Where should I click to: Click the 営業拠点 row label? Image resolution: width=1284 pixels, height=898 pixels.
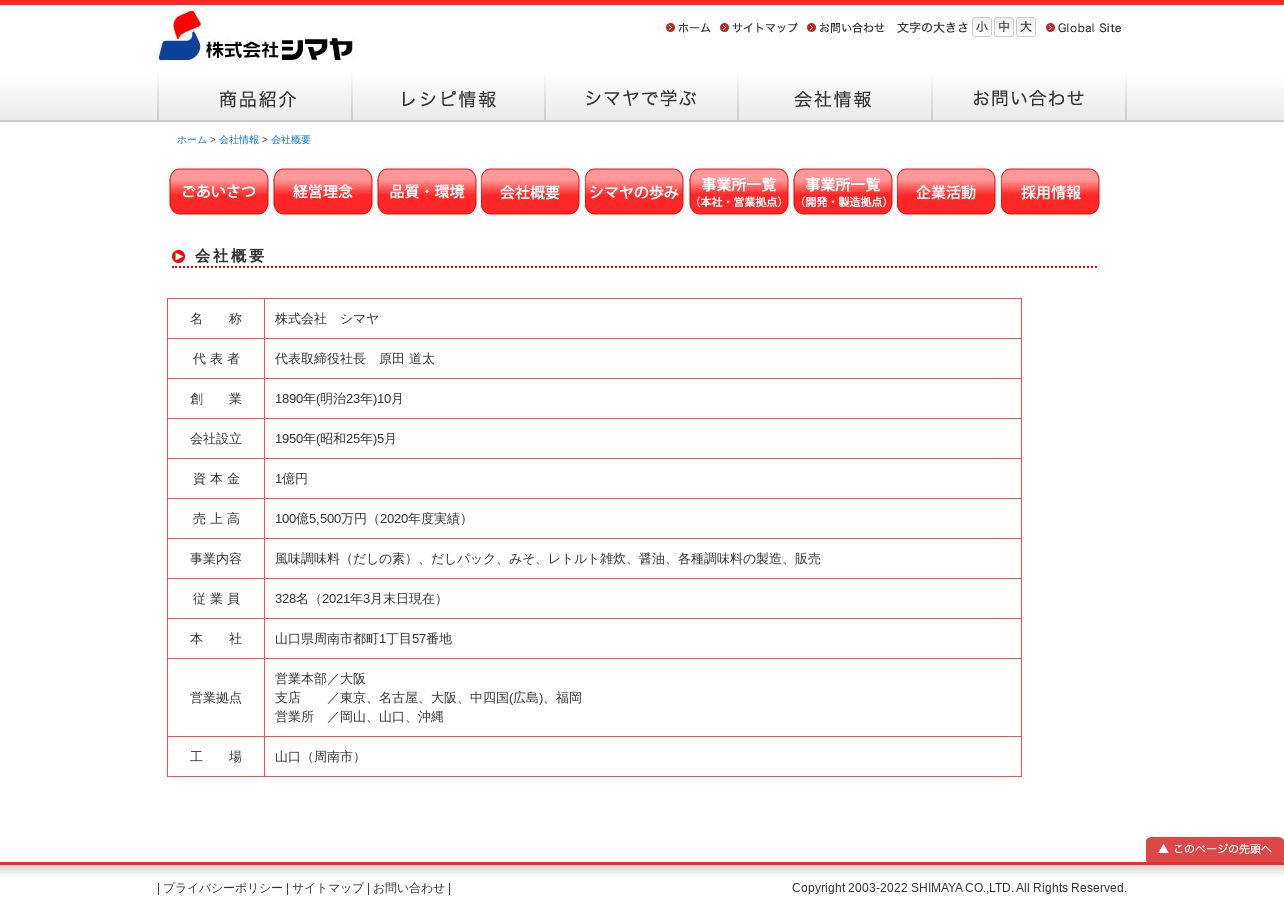click(216, 698)
